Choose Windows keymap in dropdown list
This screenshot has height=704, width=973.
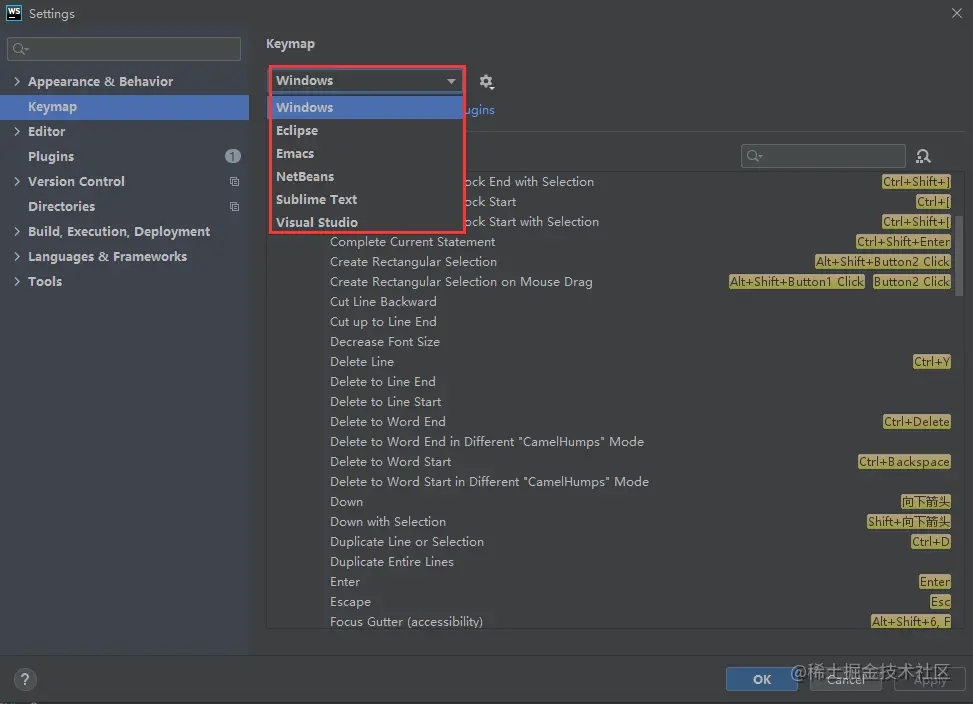click(x=367, y=107)
